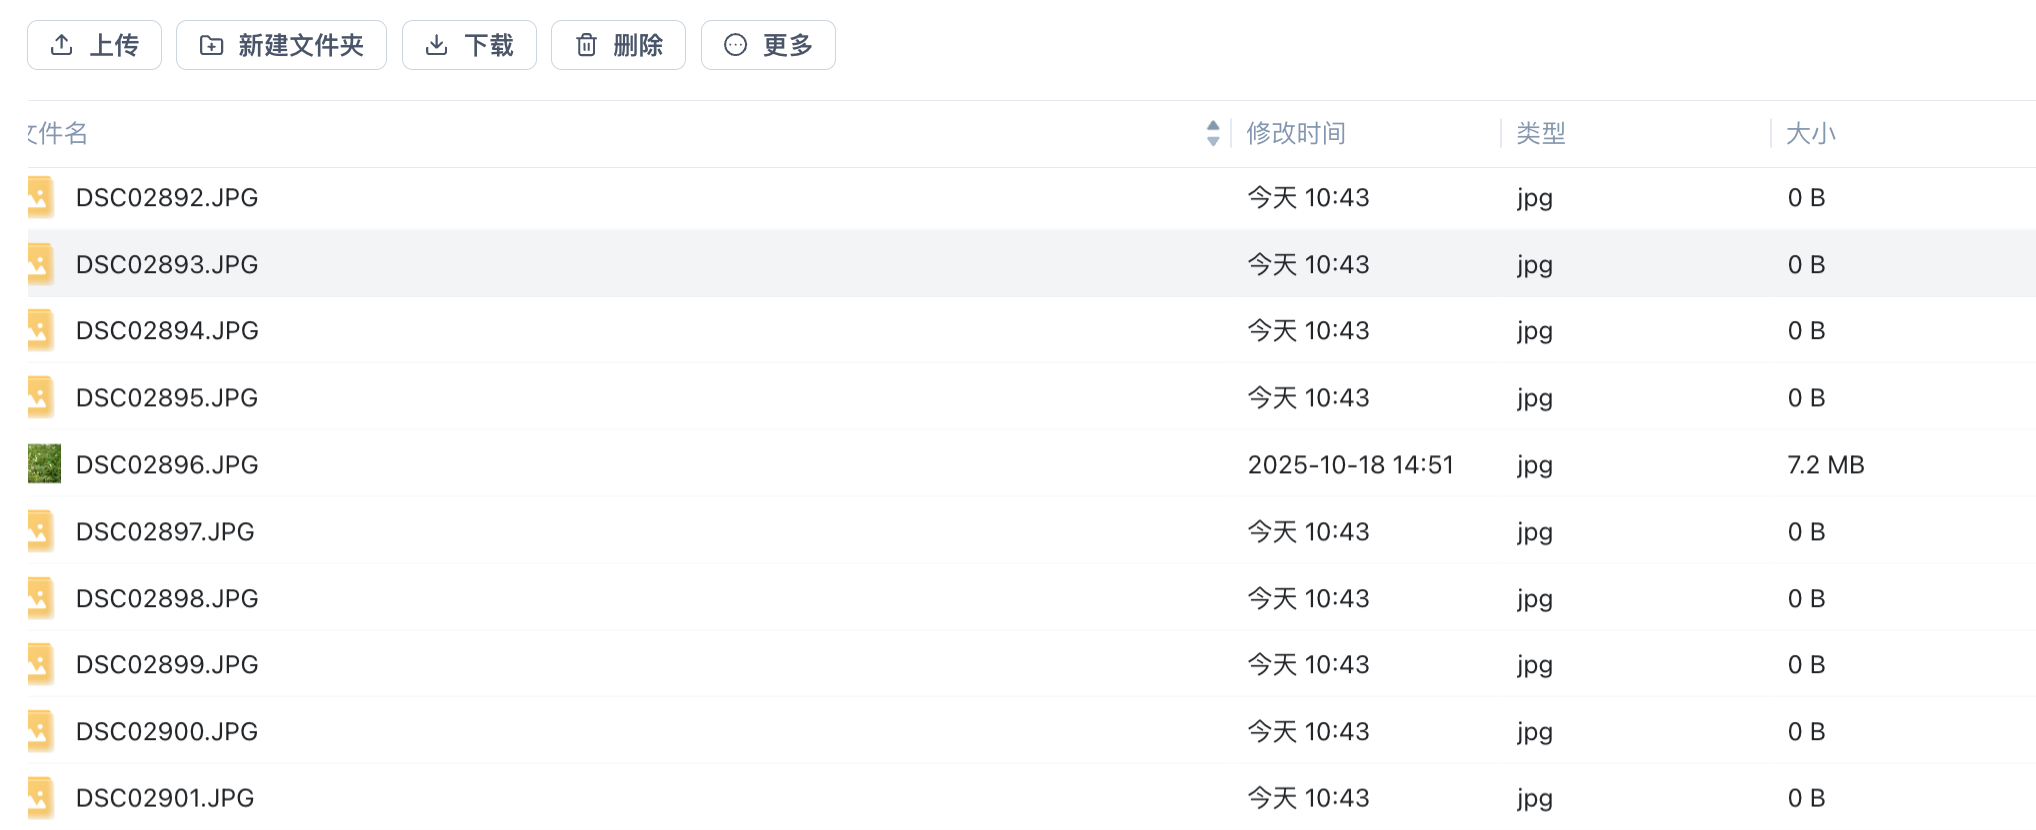Screen dimensions: 2036x830
Task: Click the image file icon for DSC02892.JPG
Action: pyautogui.click(x=40, y=198)
